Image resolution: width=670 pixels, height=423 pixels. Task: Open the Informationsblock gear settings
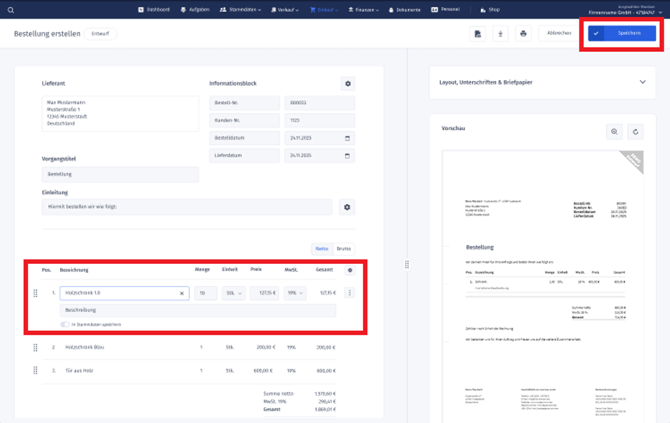347,84
